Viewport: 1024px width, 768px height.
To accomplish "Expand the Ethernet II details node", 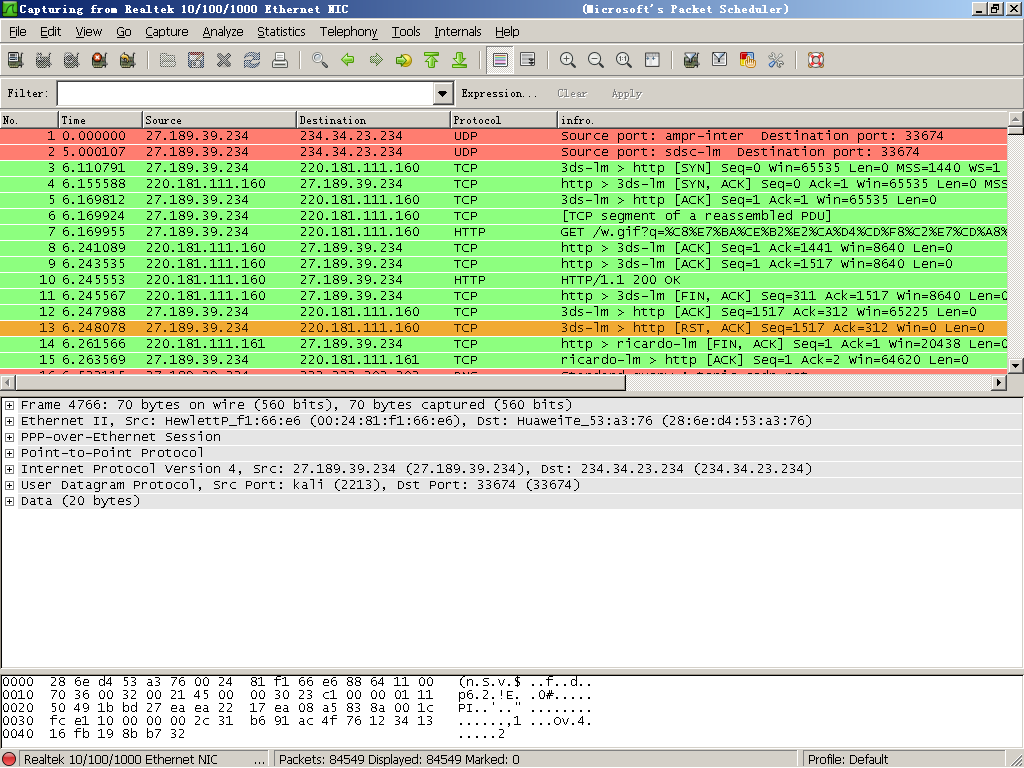I will (9, 421).
